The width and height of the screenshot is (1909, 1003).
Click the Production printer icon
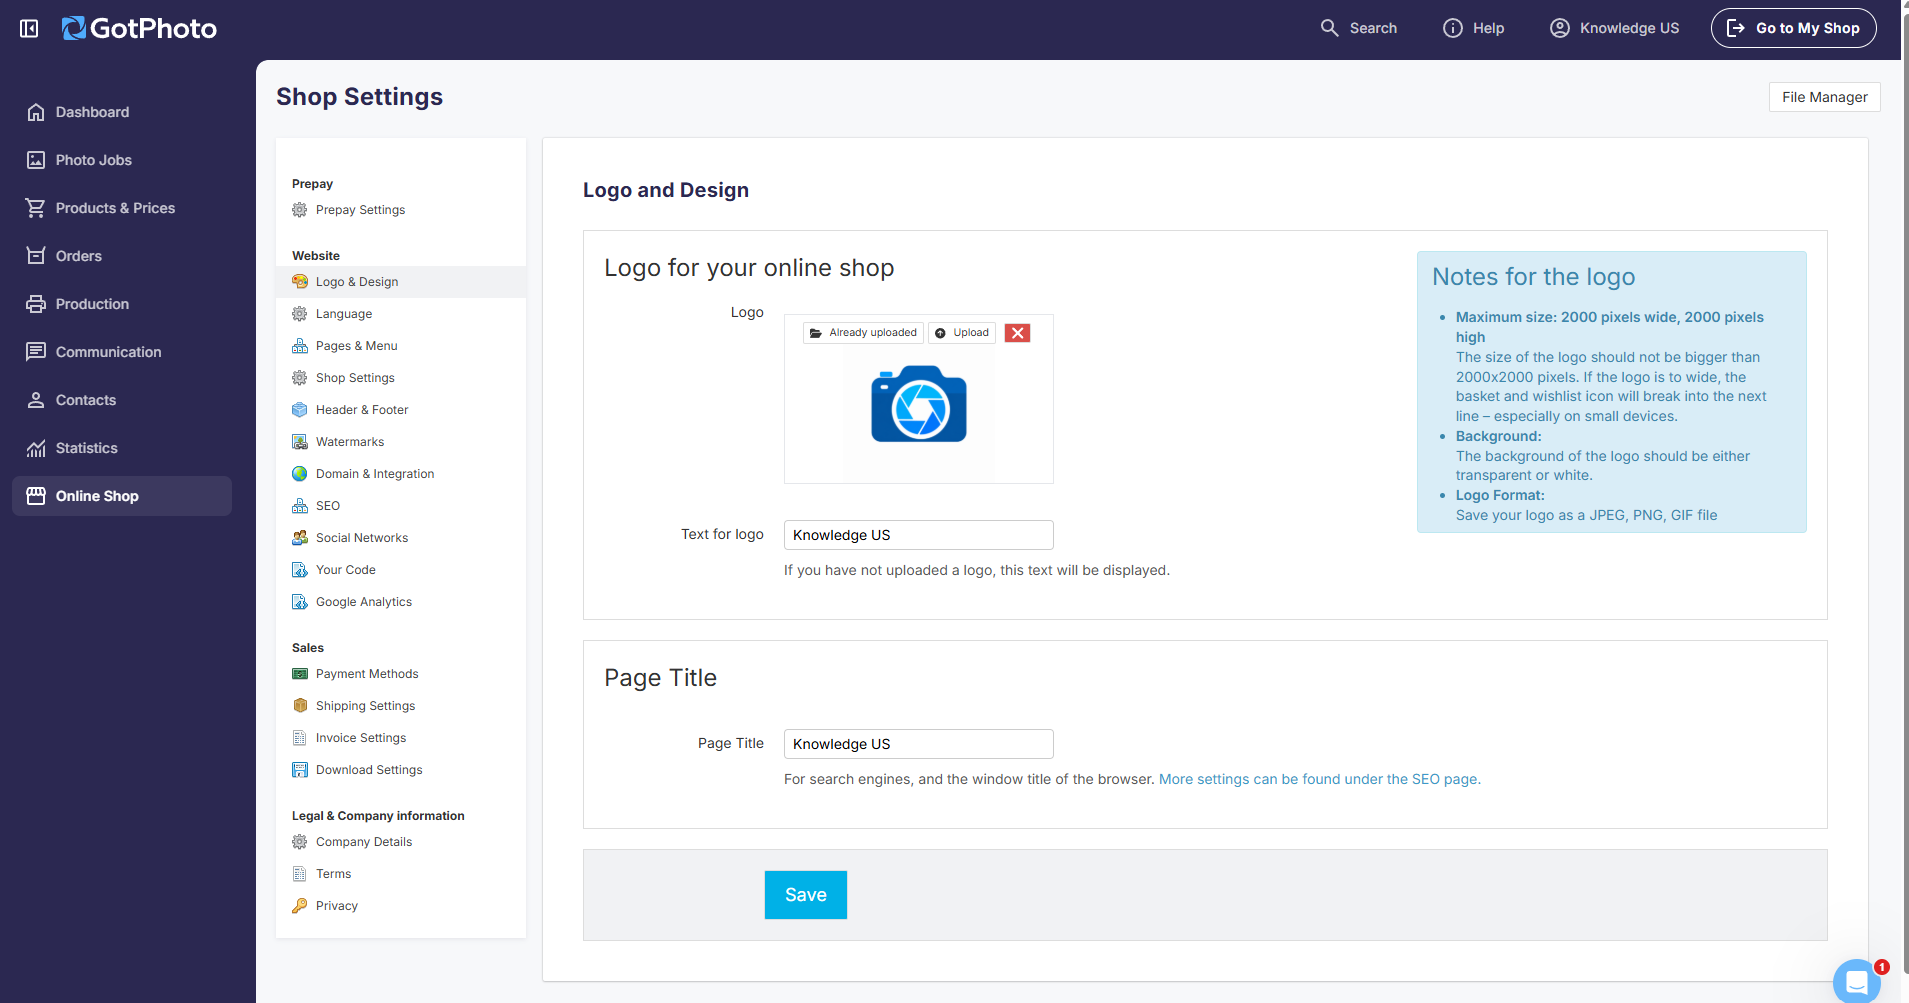(36, 304)
